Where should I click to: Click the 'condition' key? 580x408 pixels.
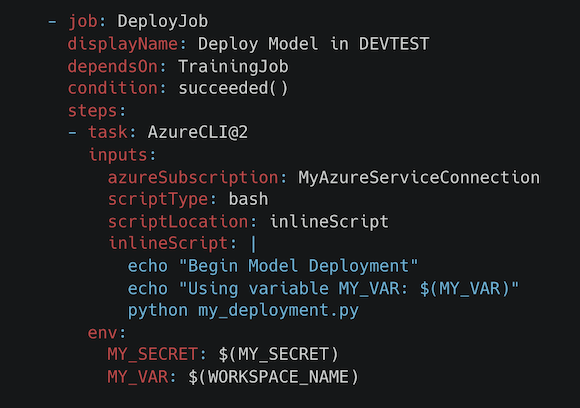(x=112, y=88)
